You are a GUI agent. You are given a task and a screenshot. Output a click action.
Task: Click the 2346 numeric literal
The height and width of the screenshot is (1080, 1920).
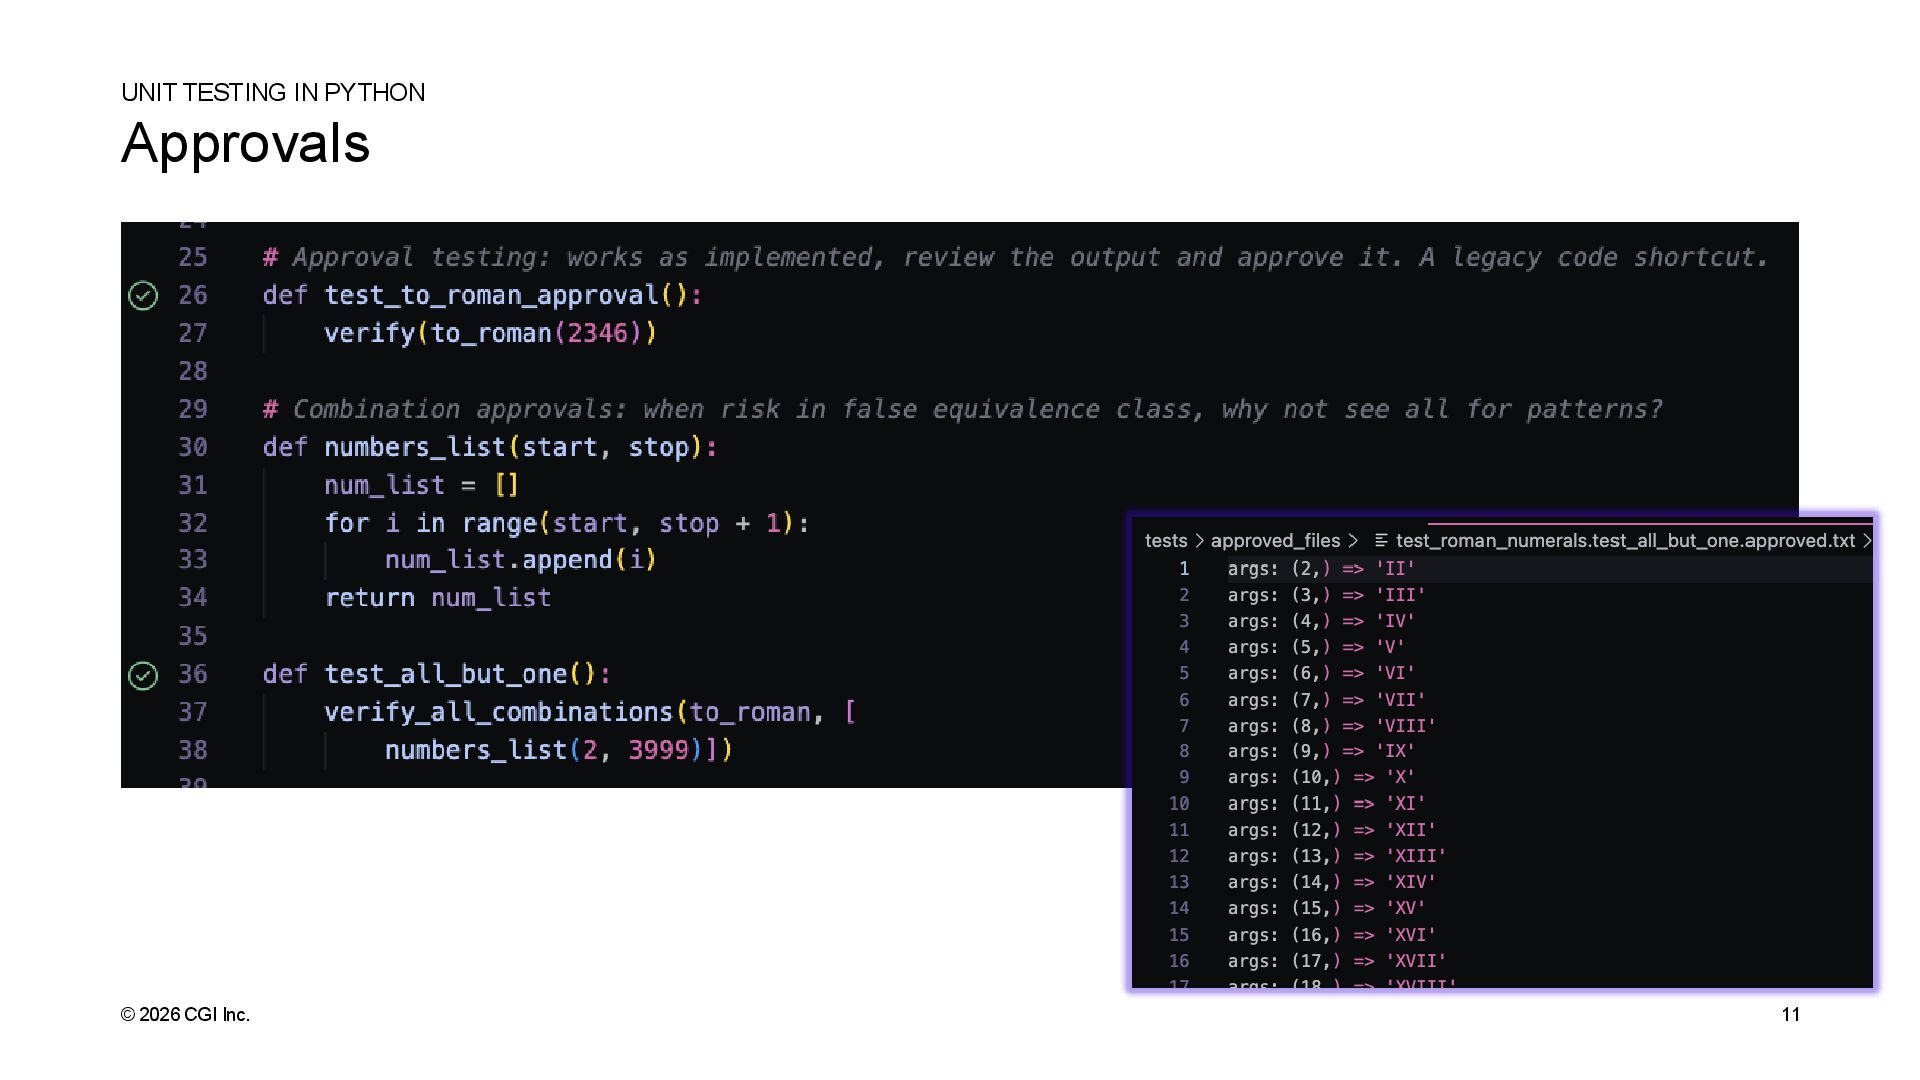click(597, 333)
